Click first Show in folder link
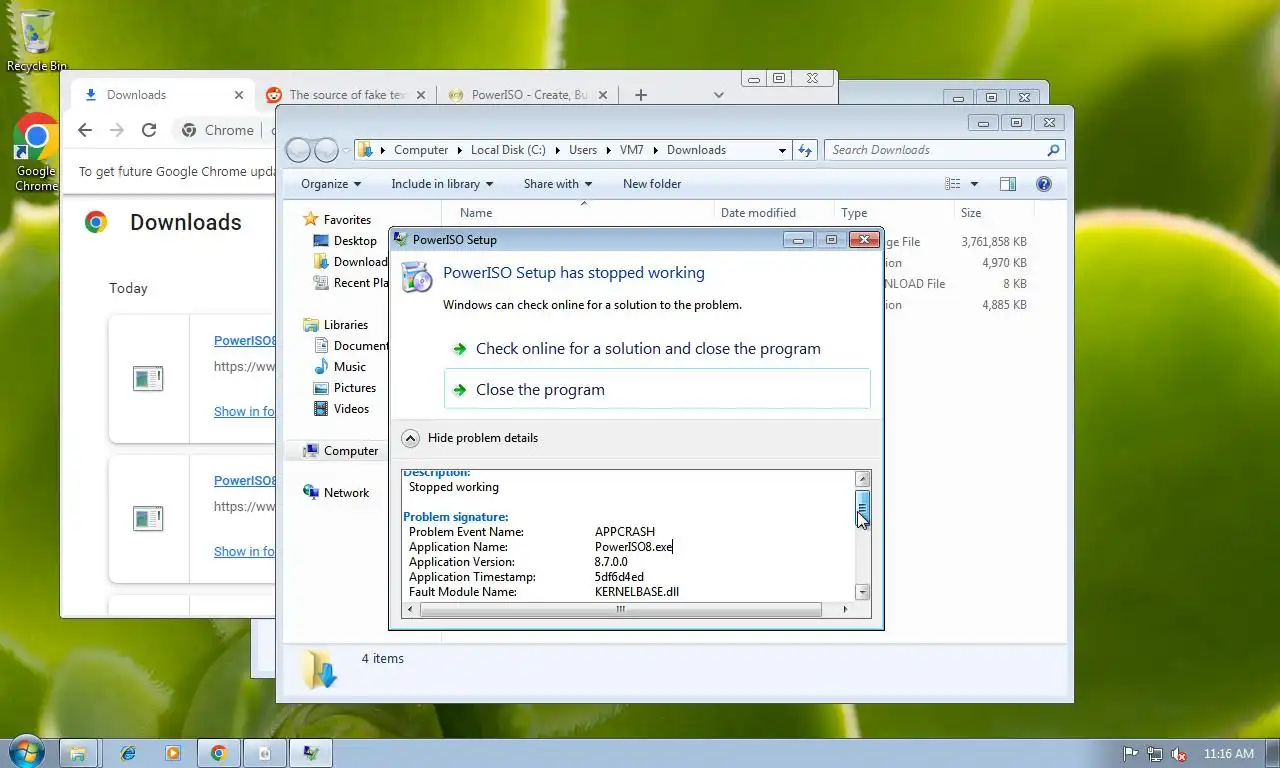The width and height of the screenshot is (1280, 768). pos(244,411)
